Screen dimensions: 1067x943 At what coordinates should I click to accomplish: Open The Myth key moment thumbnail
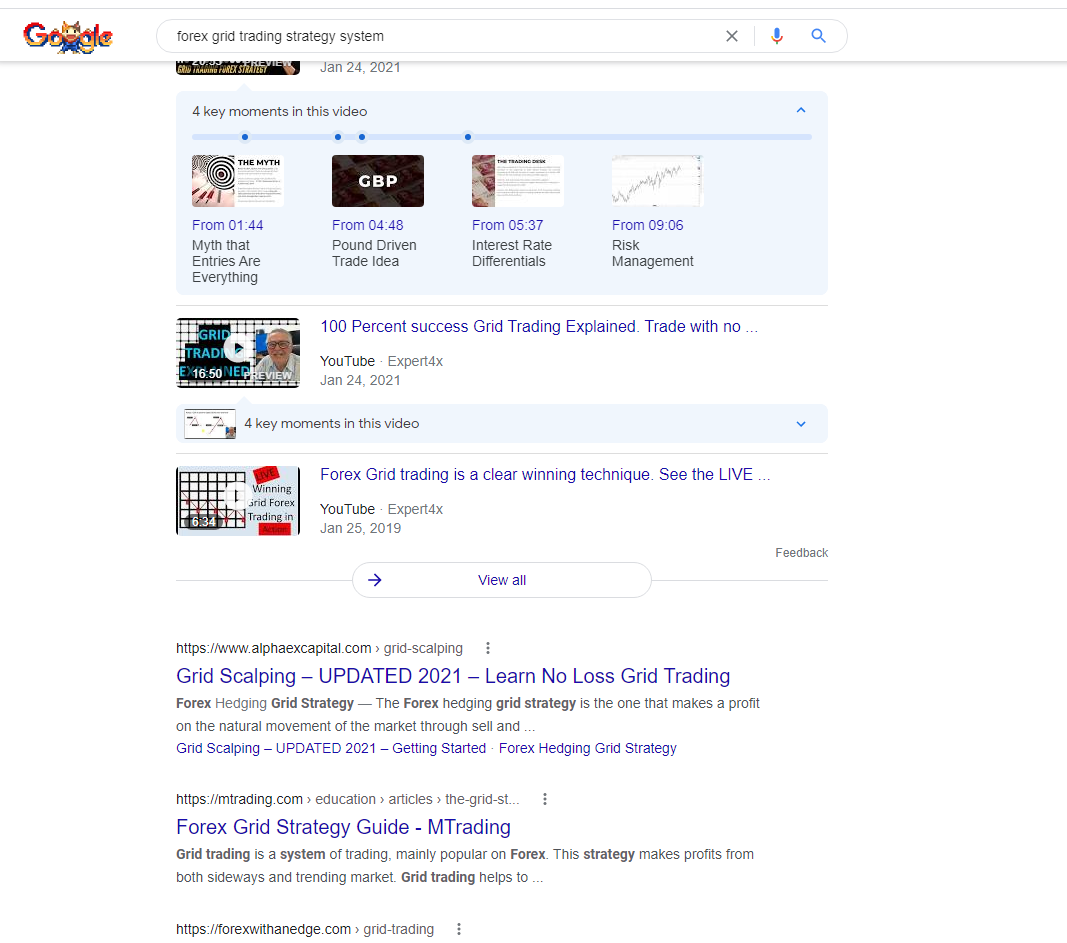(237, 181)
